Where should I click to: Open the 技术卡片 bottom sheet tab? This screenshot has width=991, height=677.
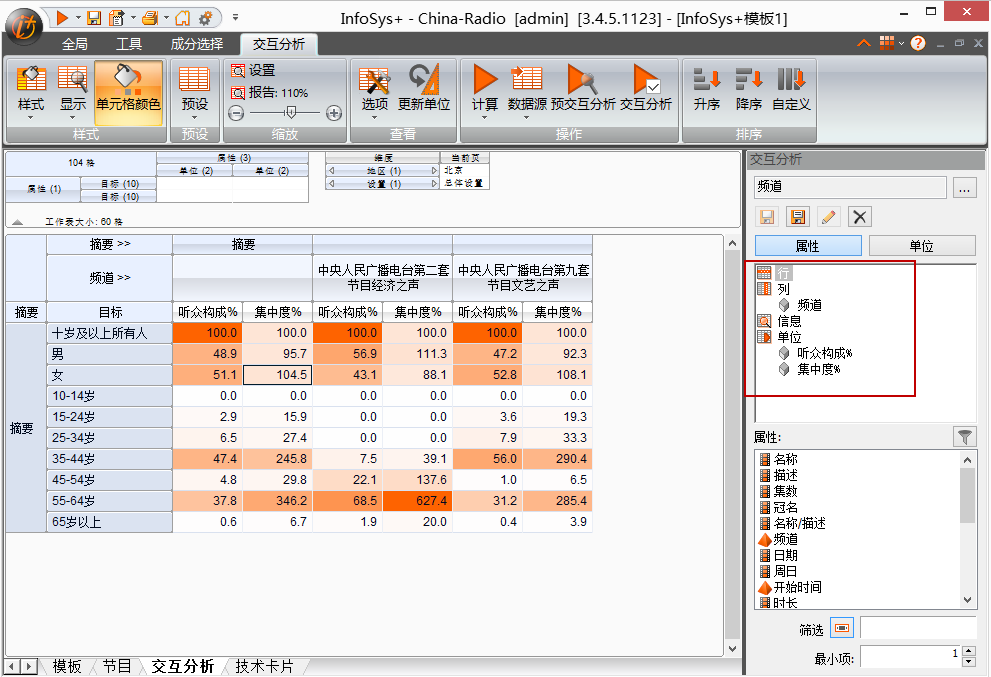click(264, 666)
